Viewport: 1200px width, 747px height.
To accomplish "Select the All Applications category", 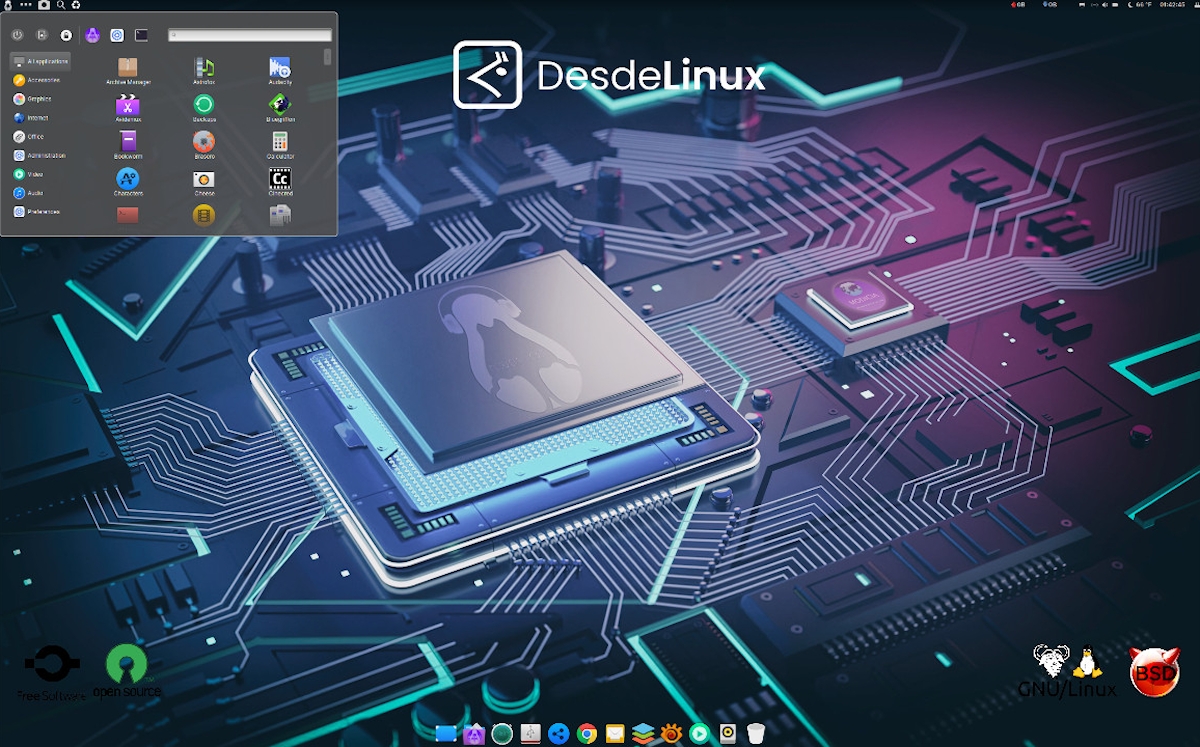I will 40,61.
